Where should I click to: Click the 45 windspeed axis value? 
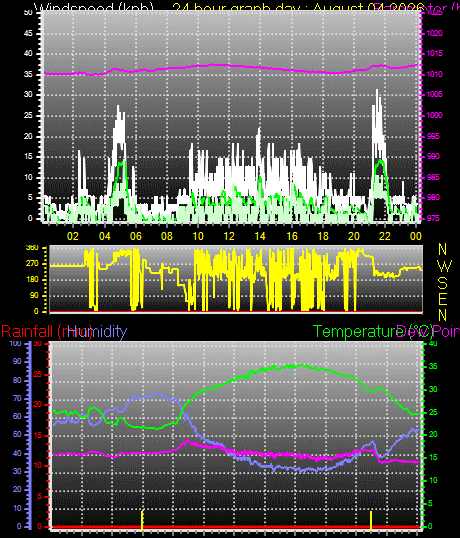pos(28,33)
